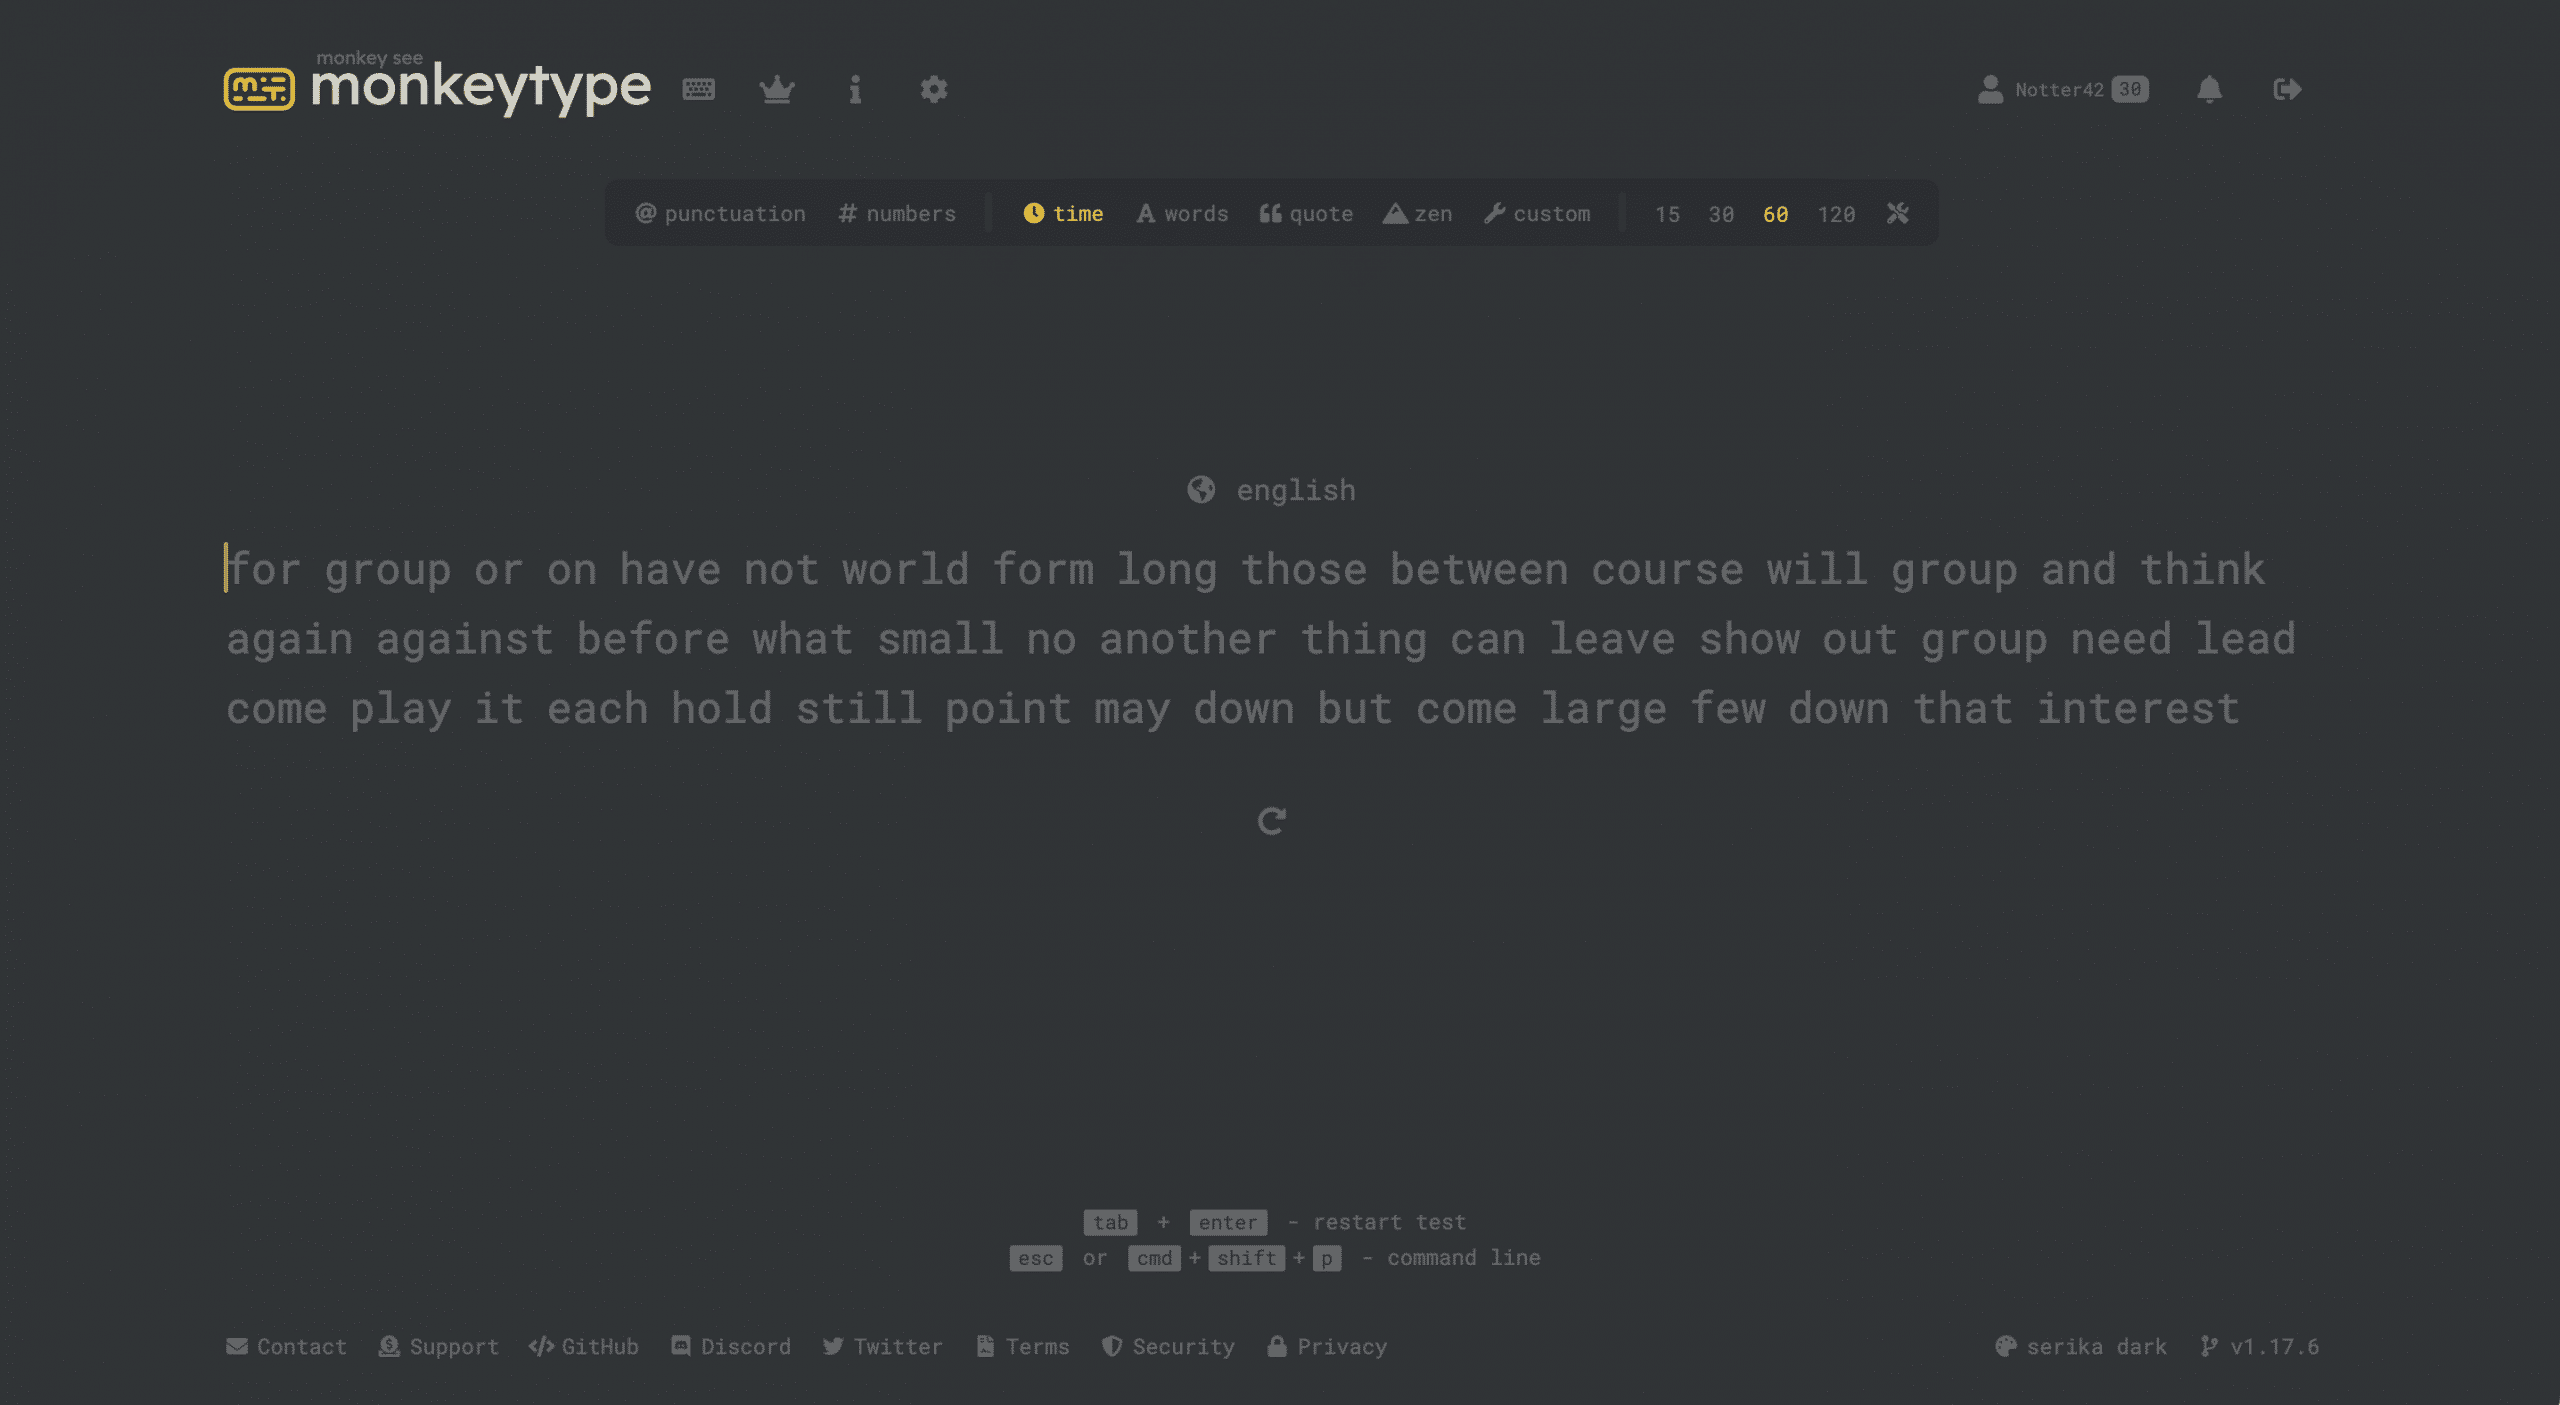Select the 30 second time option
This screenshot has width=2560, height=1405.
(x=1719, y=213)
